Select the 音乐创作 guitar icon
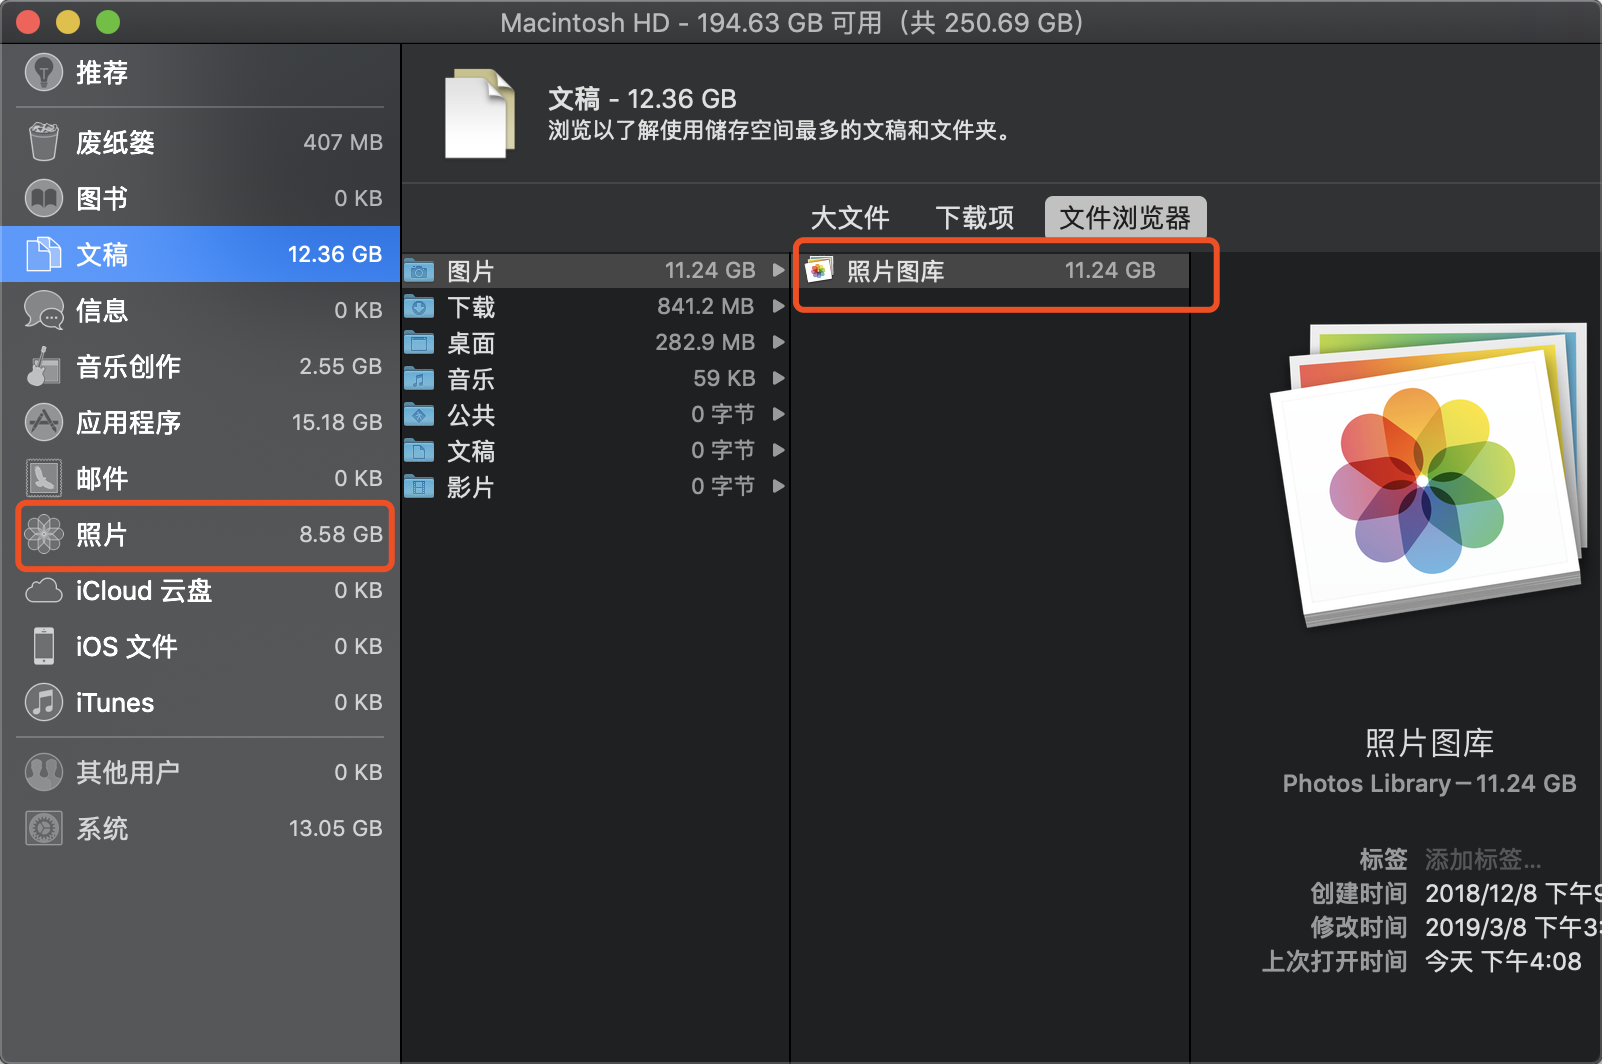The height and width of the screenshot is (1064, 1602). coord(43,366)
